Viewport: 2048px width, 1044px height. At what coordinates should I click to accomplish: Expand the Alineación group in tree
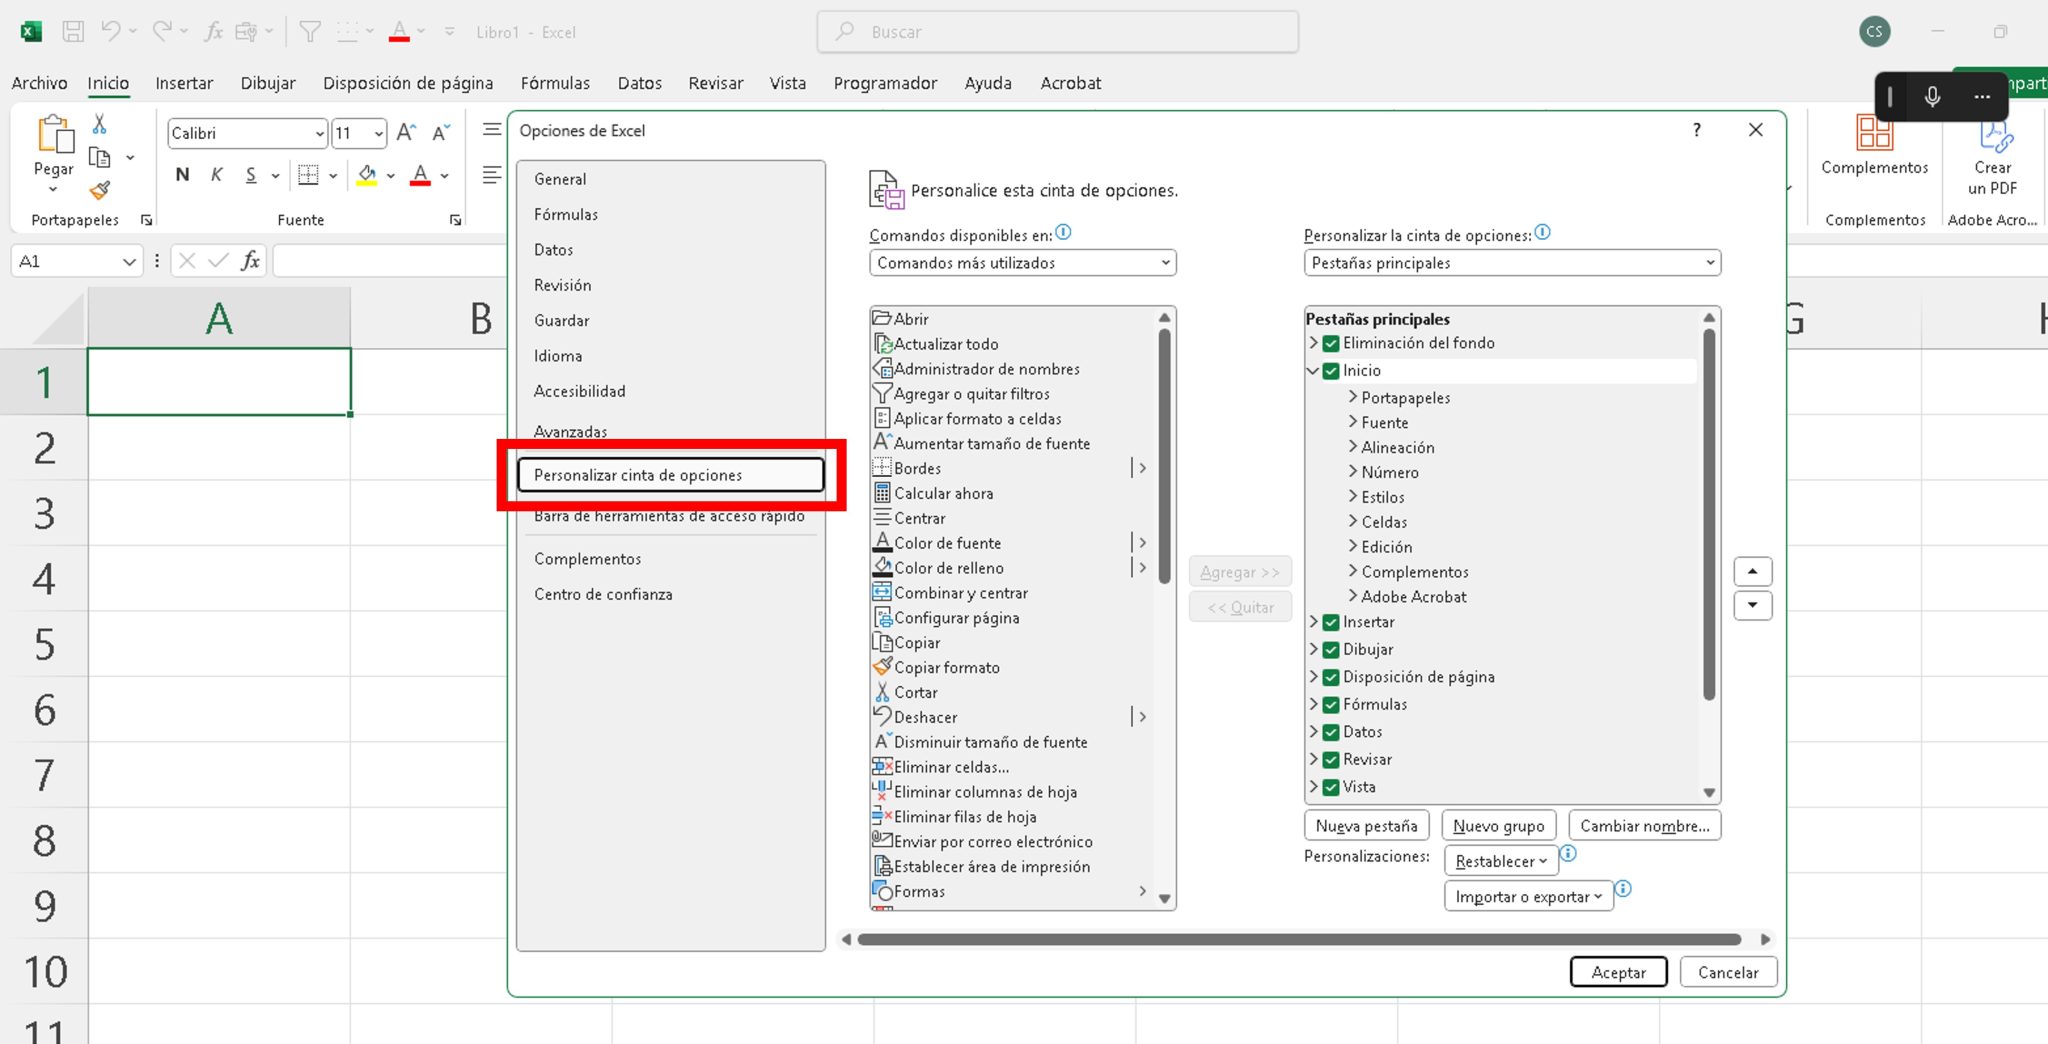1352,447
